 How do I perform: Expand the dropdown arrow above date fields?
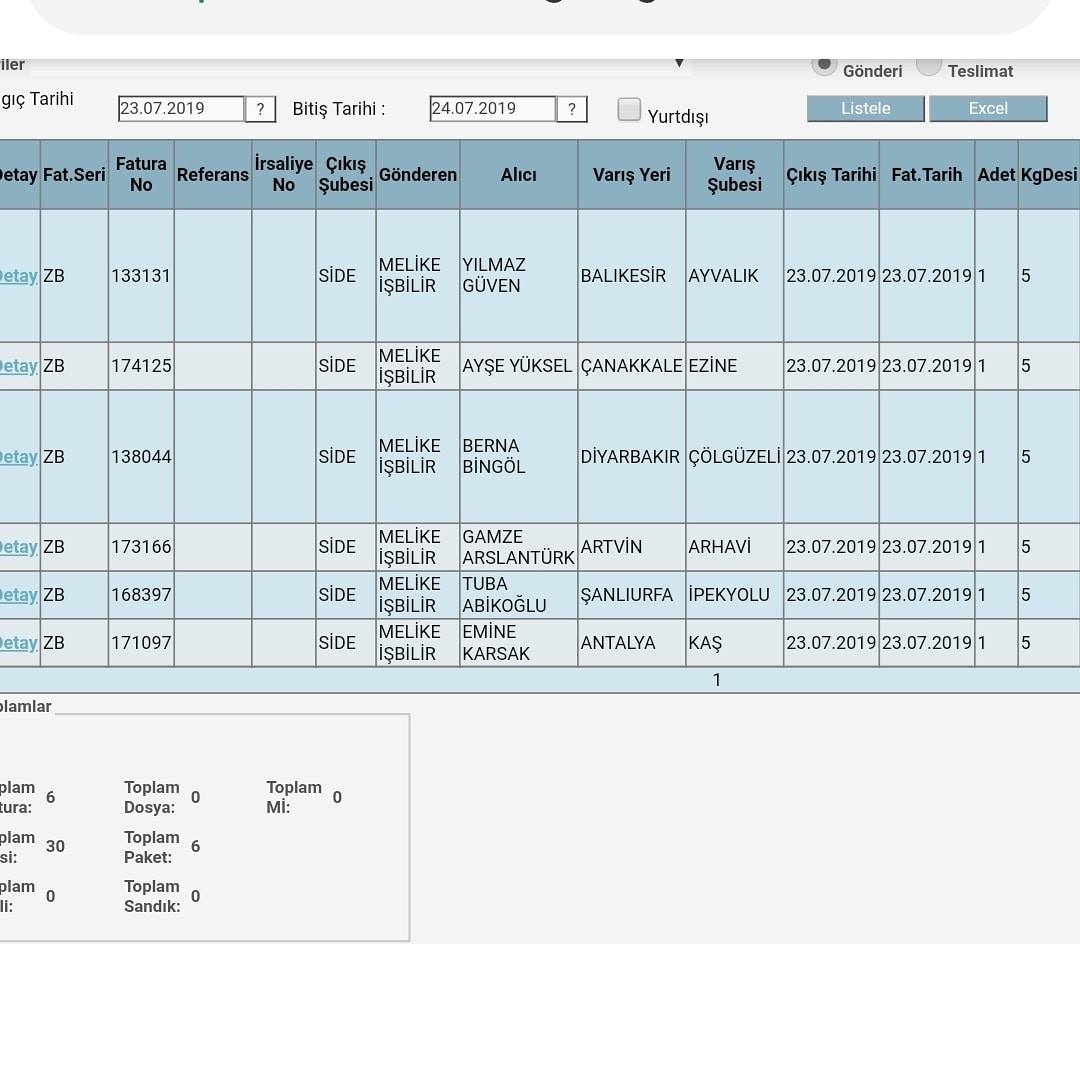[x=679, y=63]
